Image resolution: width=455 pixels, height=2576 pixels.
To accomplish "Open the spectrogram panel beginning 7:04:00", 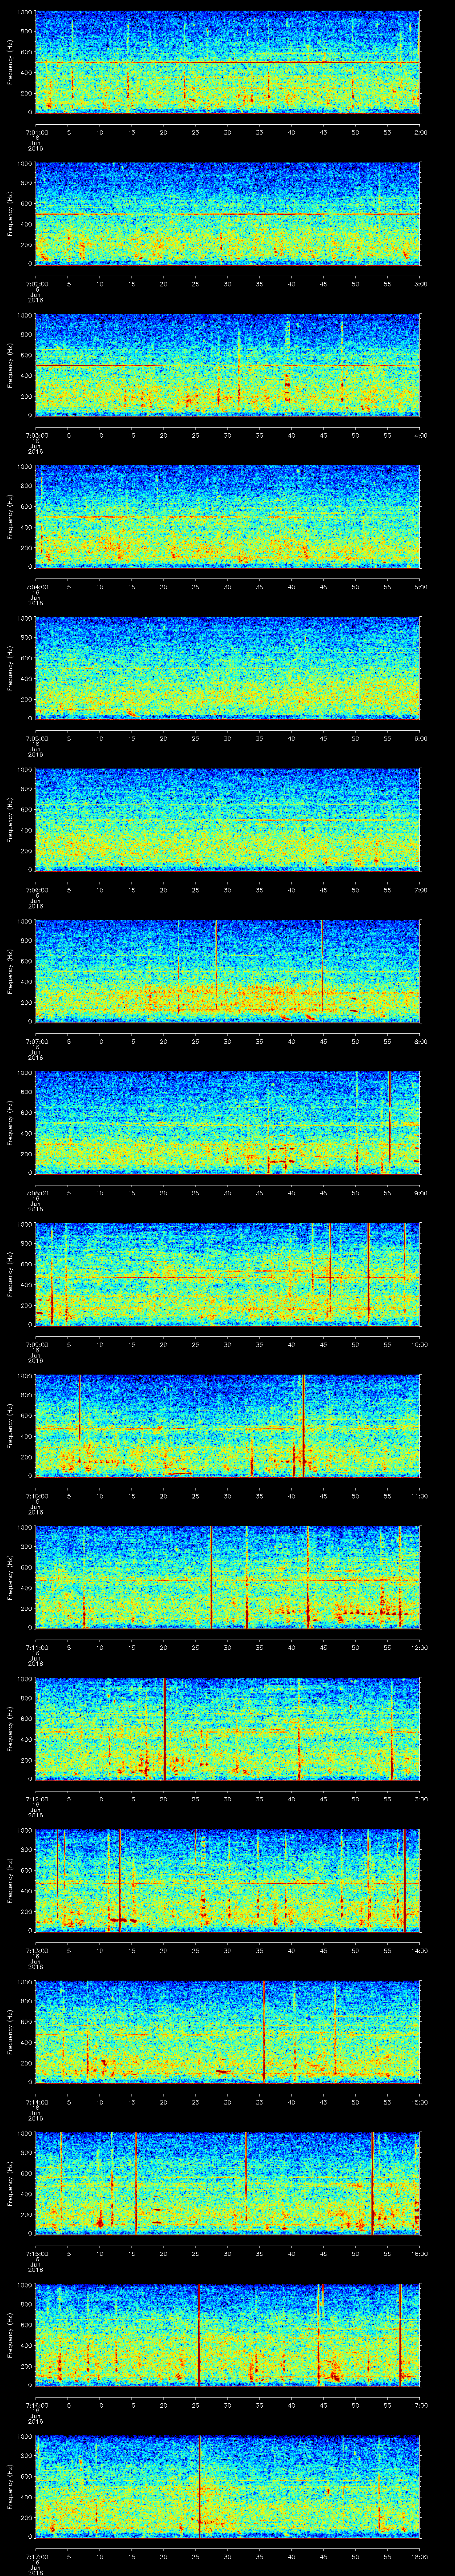I will click(228, 517).
